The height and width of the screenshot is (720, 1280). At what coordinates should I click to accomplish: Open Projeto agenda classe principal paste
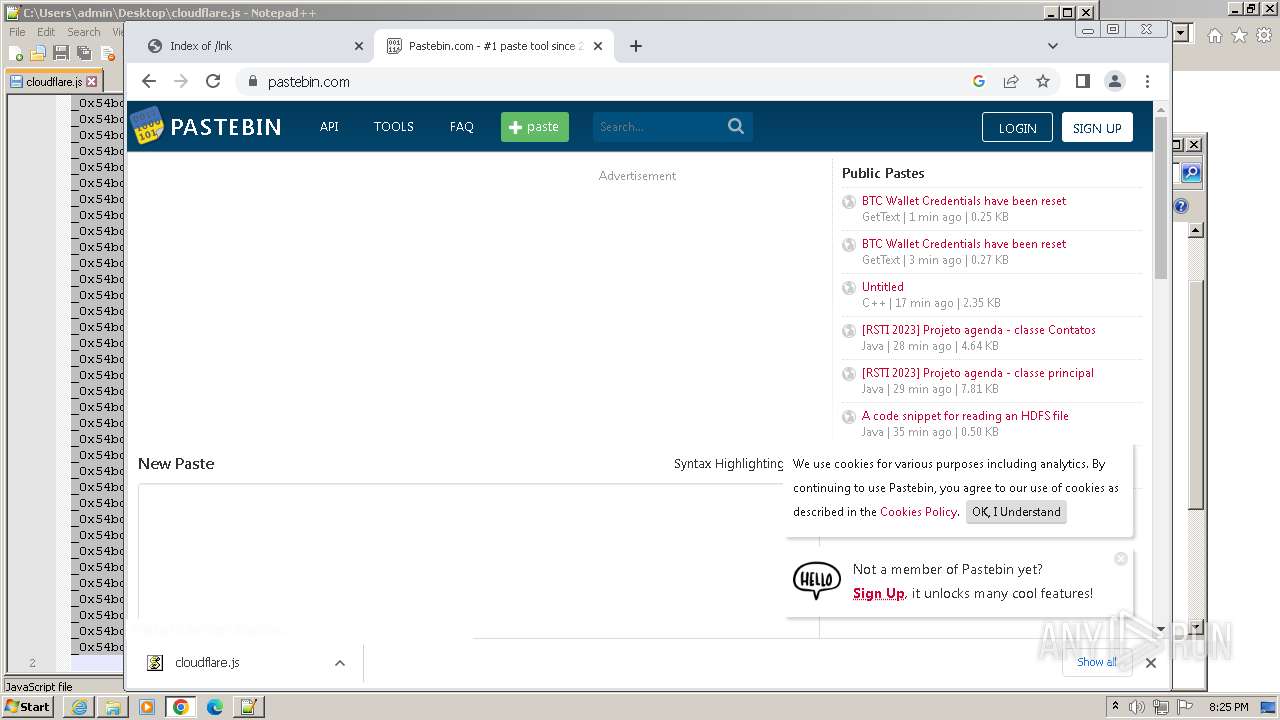coord(978,373)
